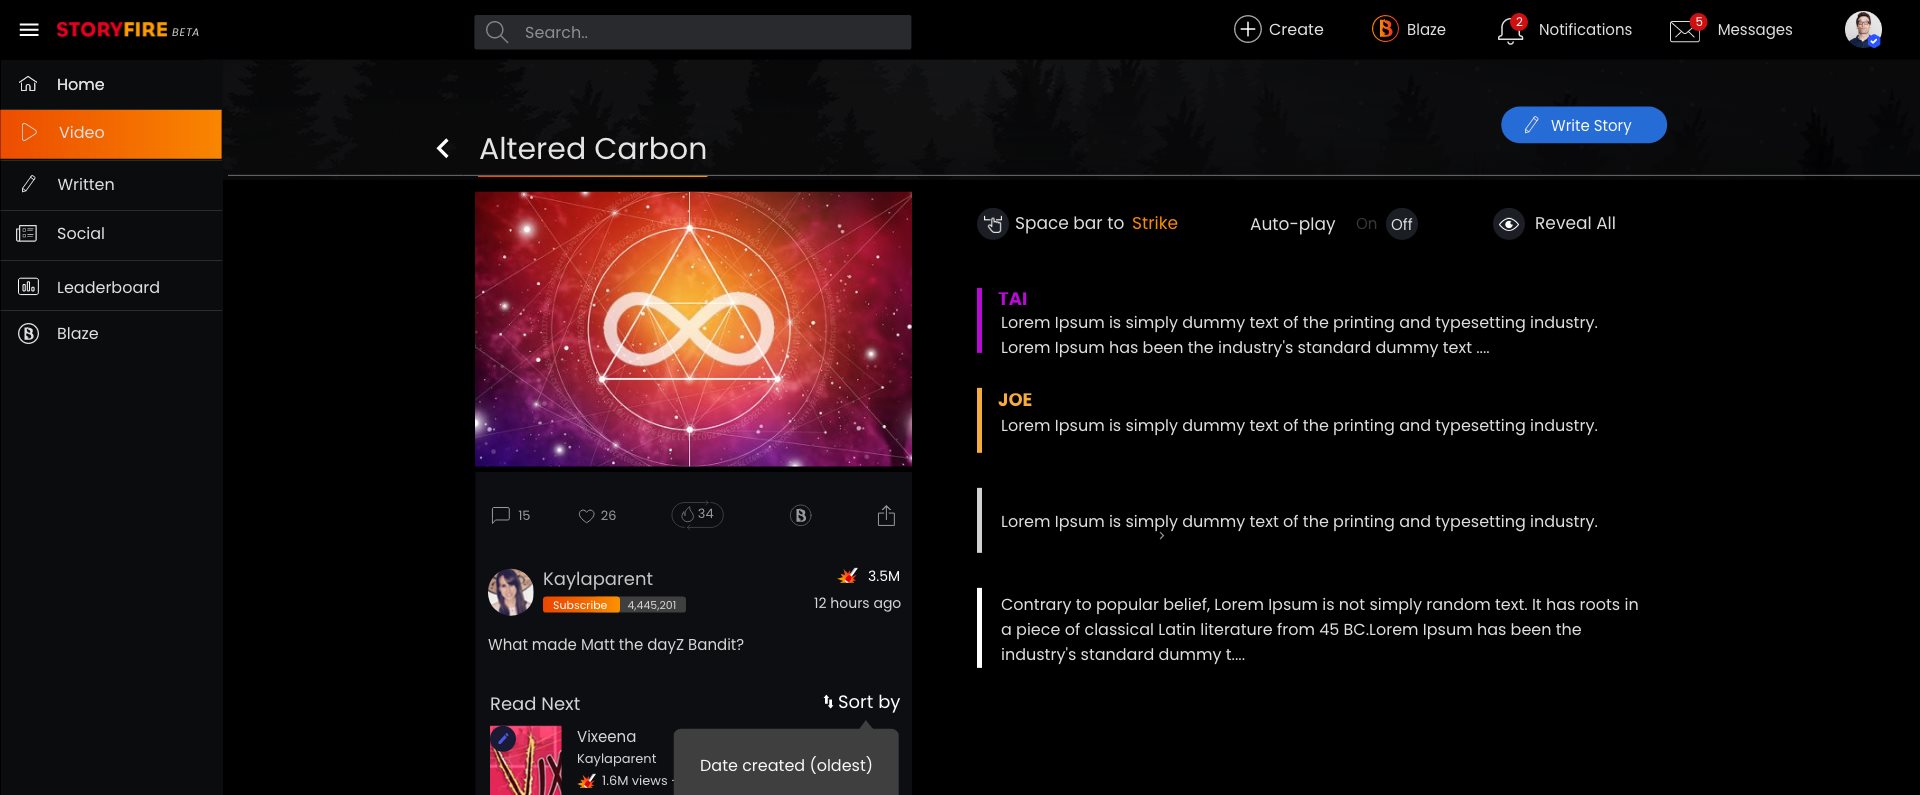Click the Subscribe button

click(580, 605)
